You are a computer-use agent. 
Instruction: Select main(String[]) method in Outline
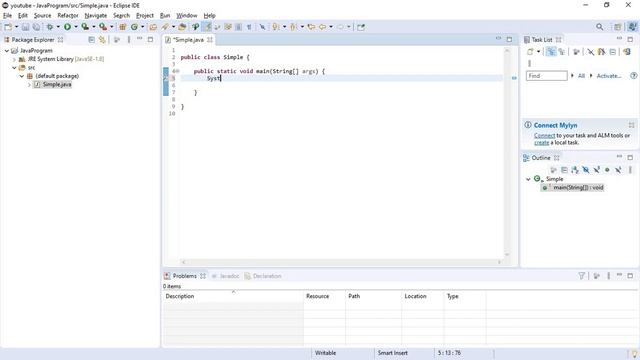[572, 188]
